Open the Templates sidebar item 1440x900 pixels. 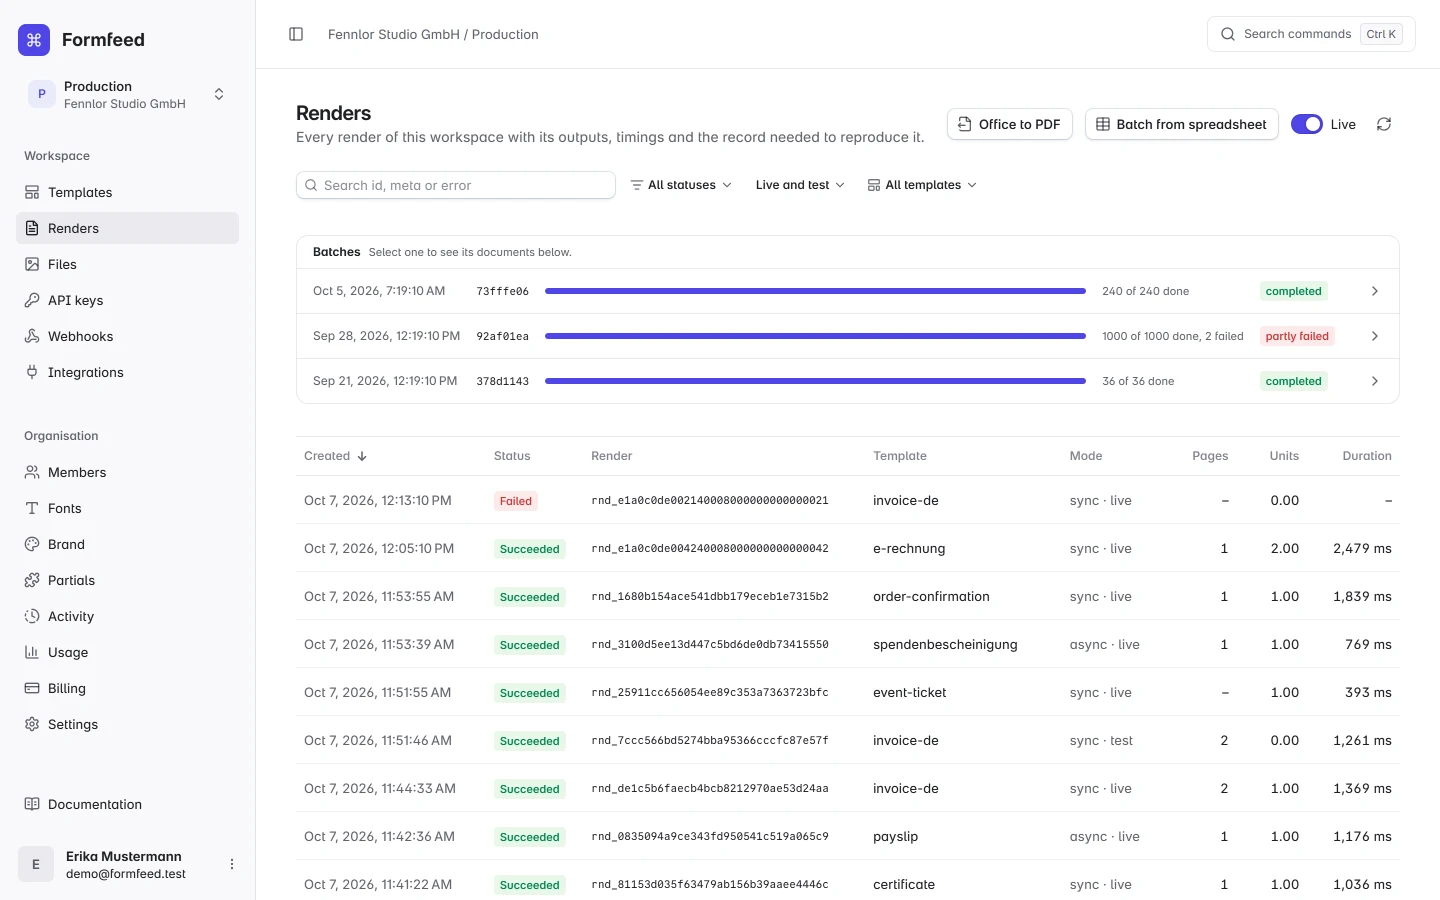pyautogui.click(x=127, y=192)
